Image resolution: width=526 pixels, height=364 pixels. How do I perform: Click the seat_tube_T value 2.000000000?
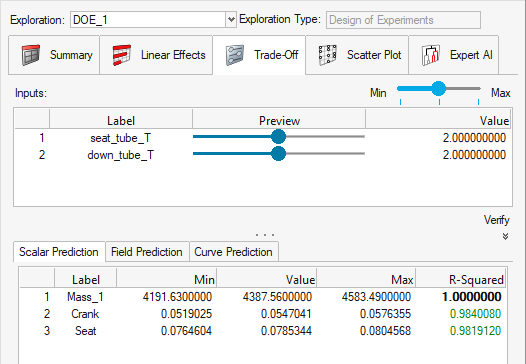coord(474,138)
